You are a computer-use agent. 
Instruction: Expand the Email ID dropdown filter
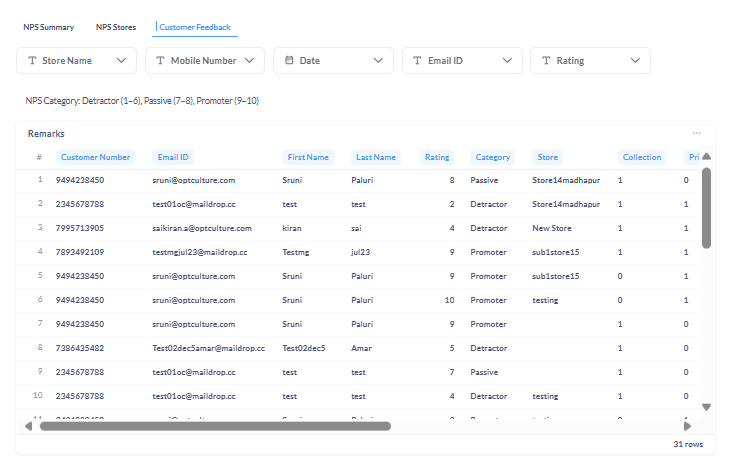pos(507,61)
